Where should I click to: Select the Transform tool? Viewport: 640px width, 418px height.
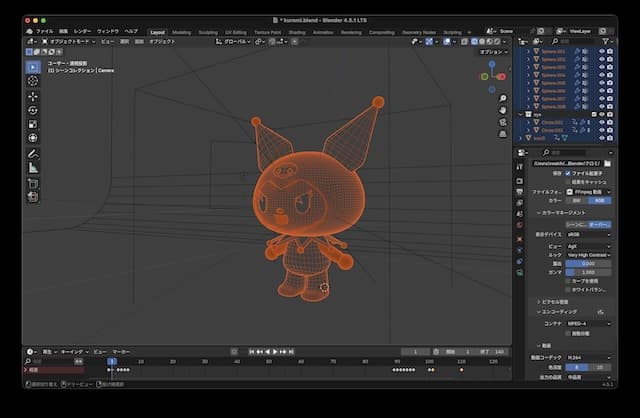33,138
